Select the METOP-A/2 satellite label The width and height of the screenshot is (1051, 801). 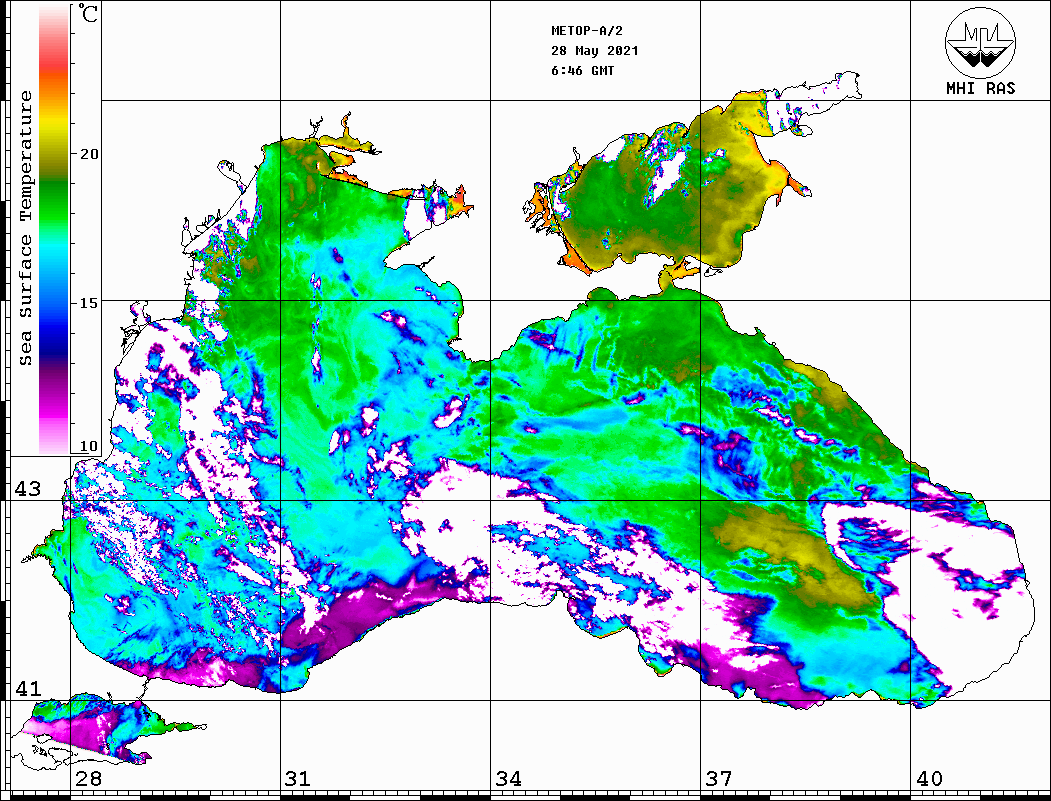(x=587, y=31)
